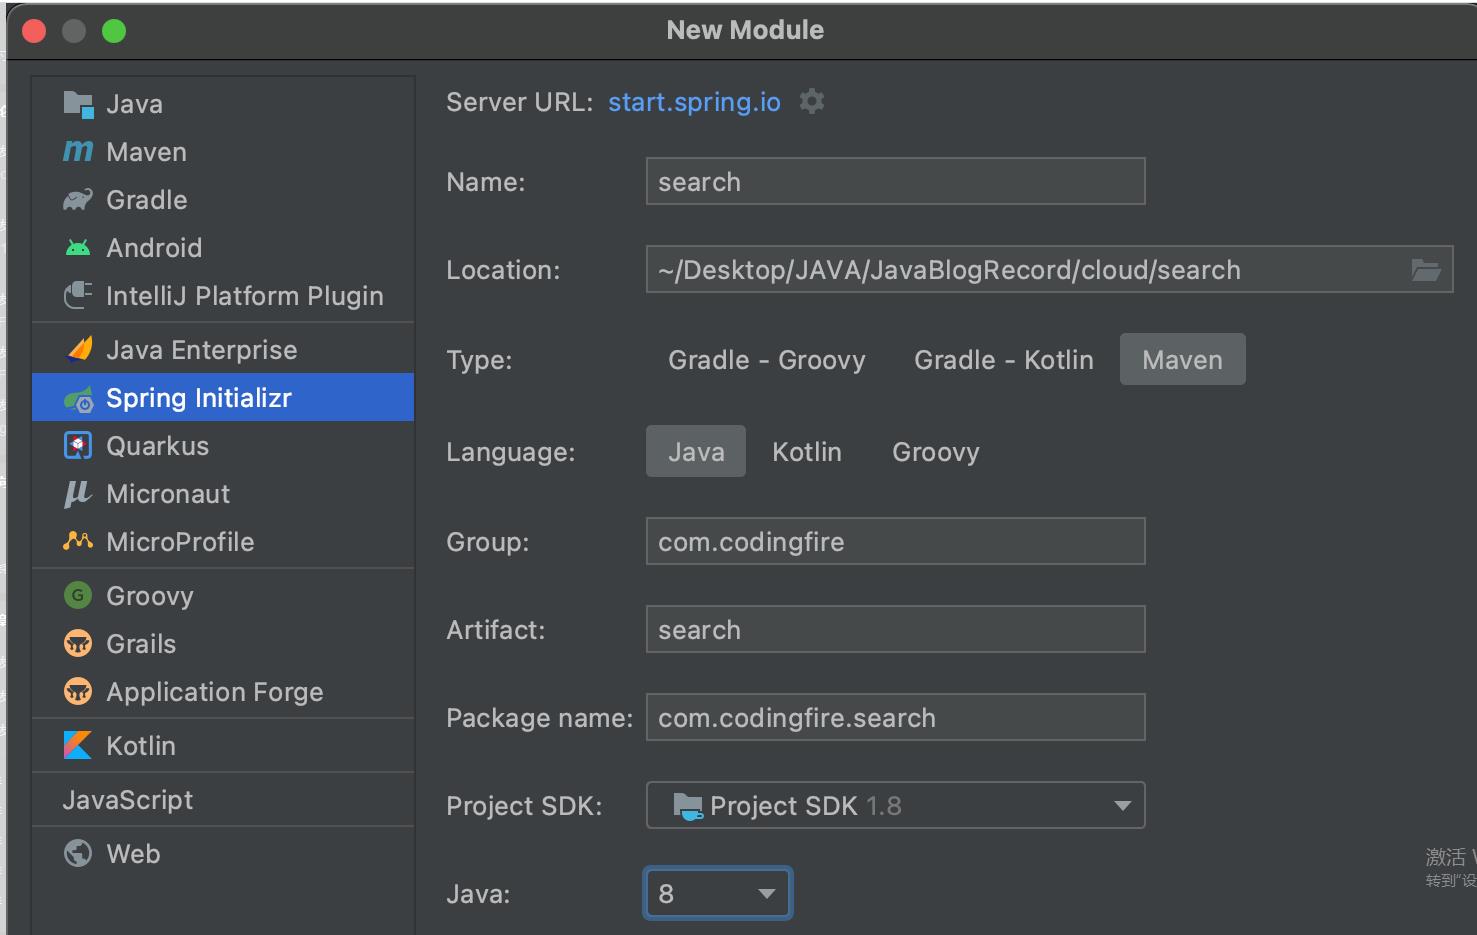Image resolution: width=1477 pixels, height=935 pixels.
Task: Click the Micronaut mu icon
Action: coord(78,493)
